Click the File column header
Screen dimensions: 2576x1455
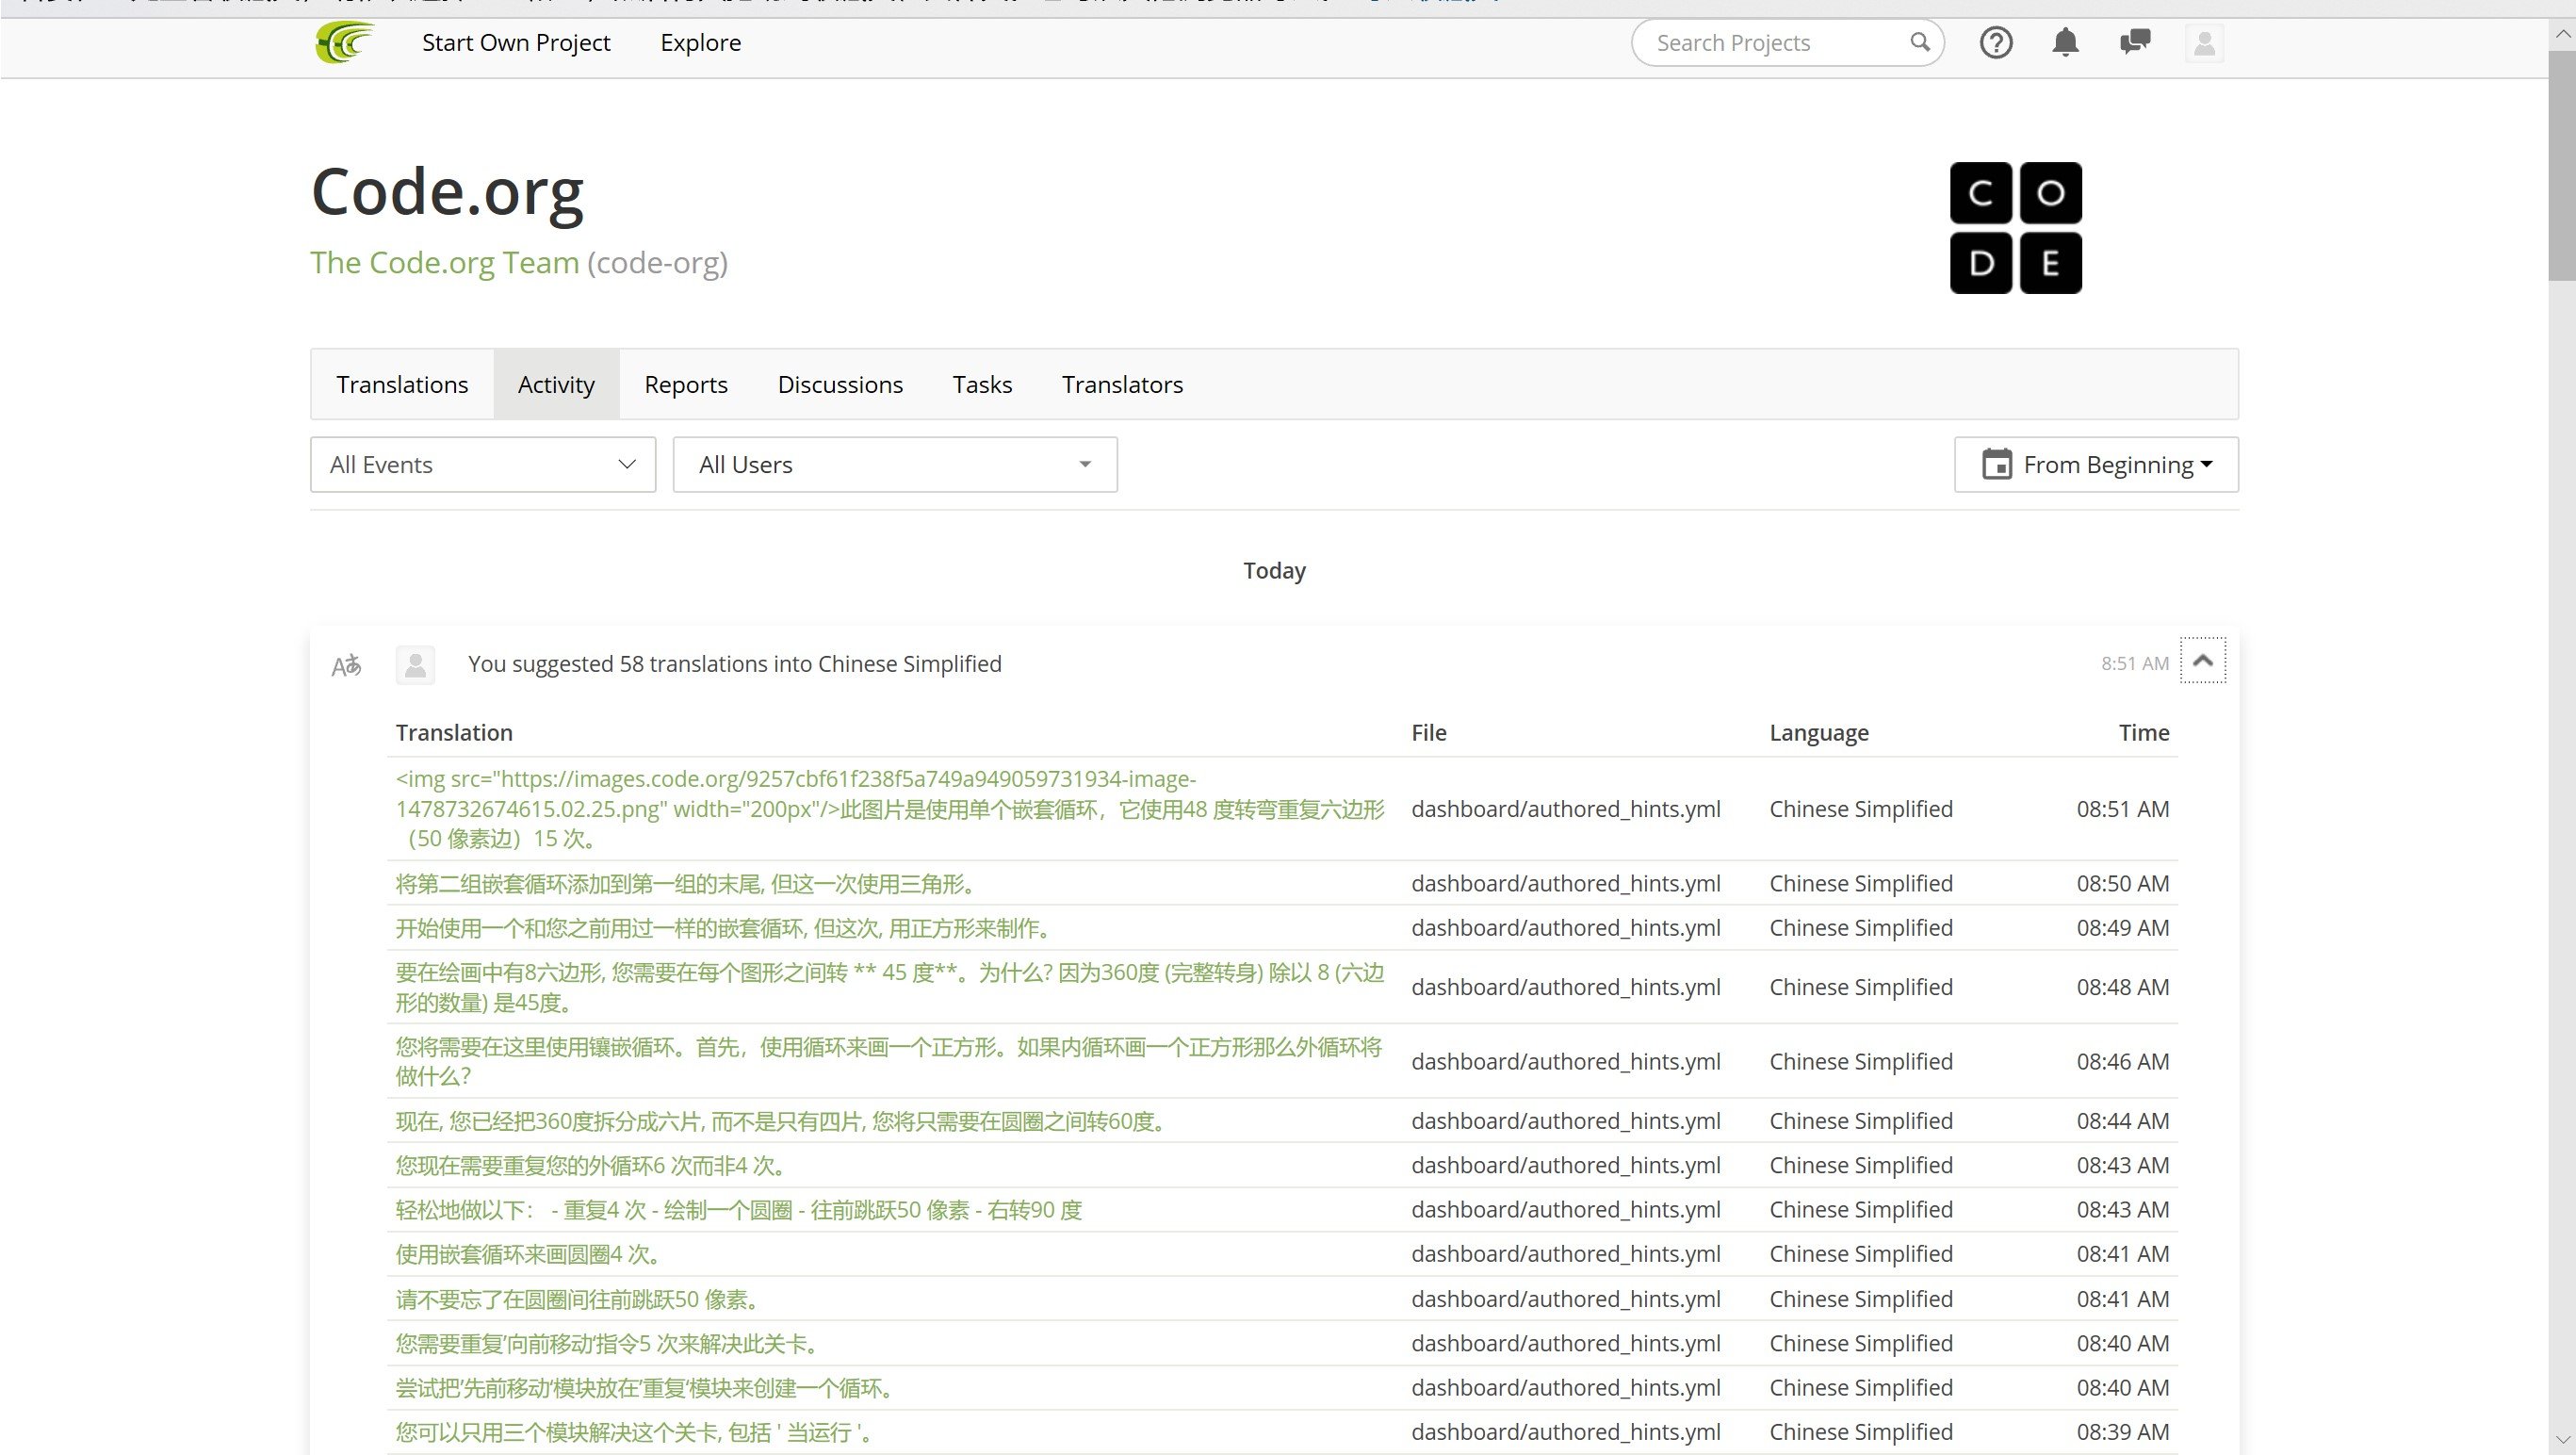(x=1428, y=732)
